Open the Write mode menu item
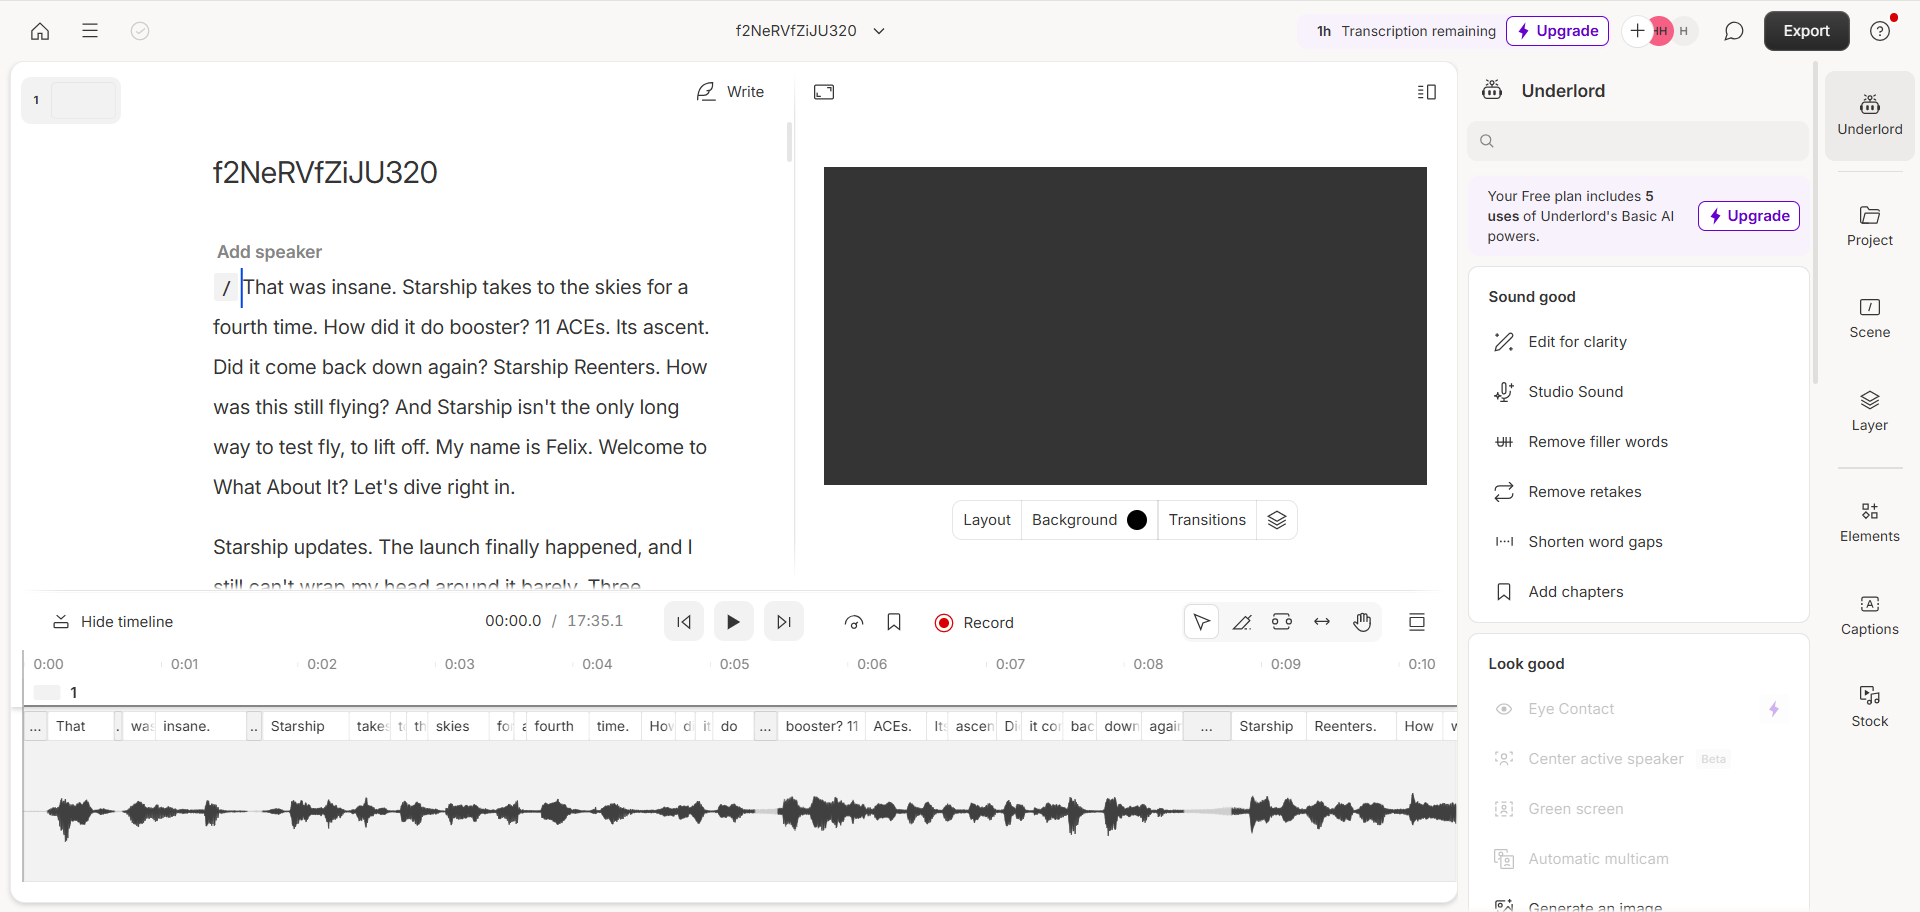1920x912 pixels. pyautogui.click(x=731, y=91)
